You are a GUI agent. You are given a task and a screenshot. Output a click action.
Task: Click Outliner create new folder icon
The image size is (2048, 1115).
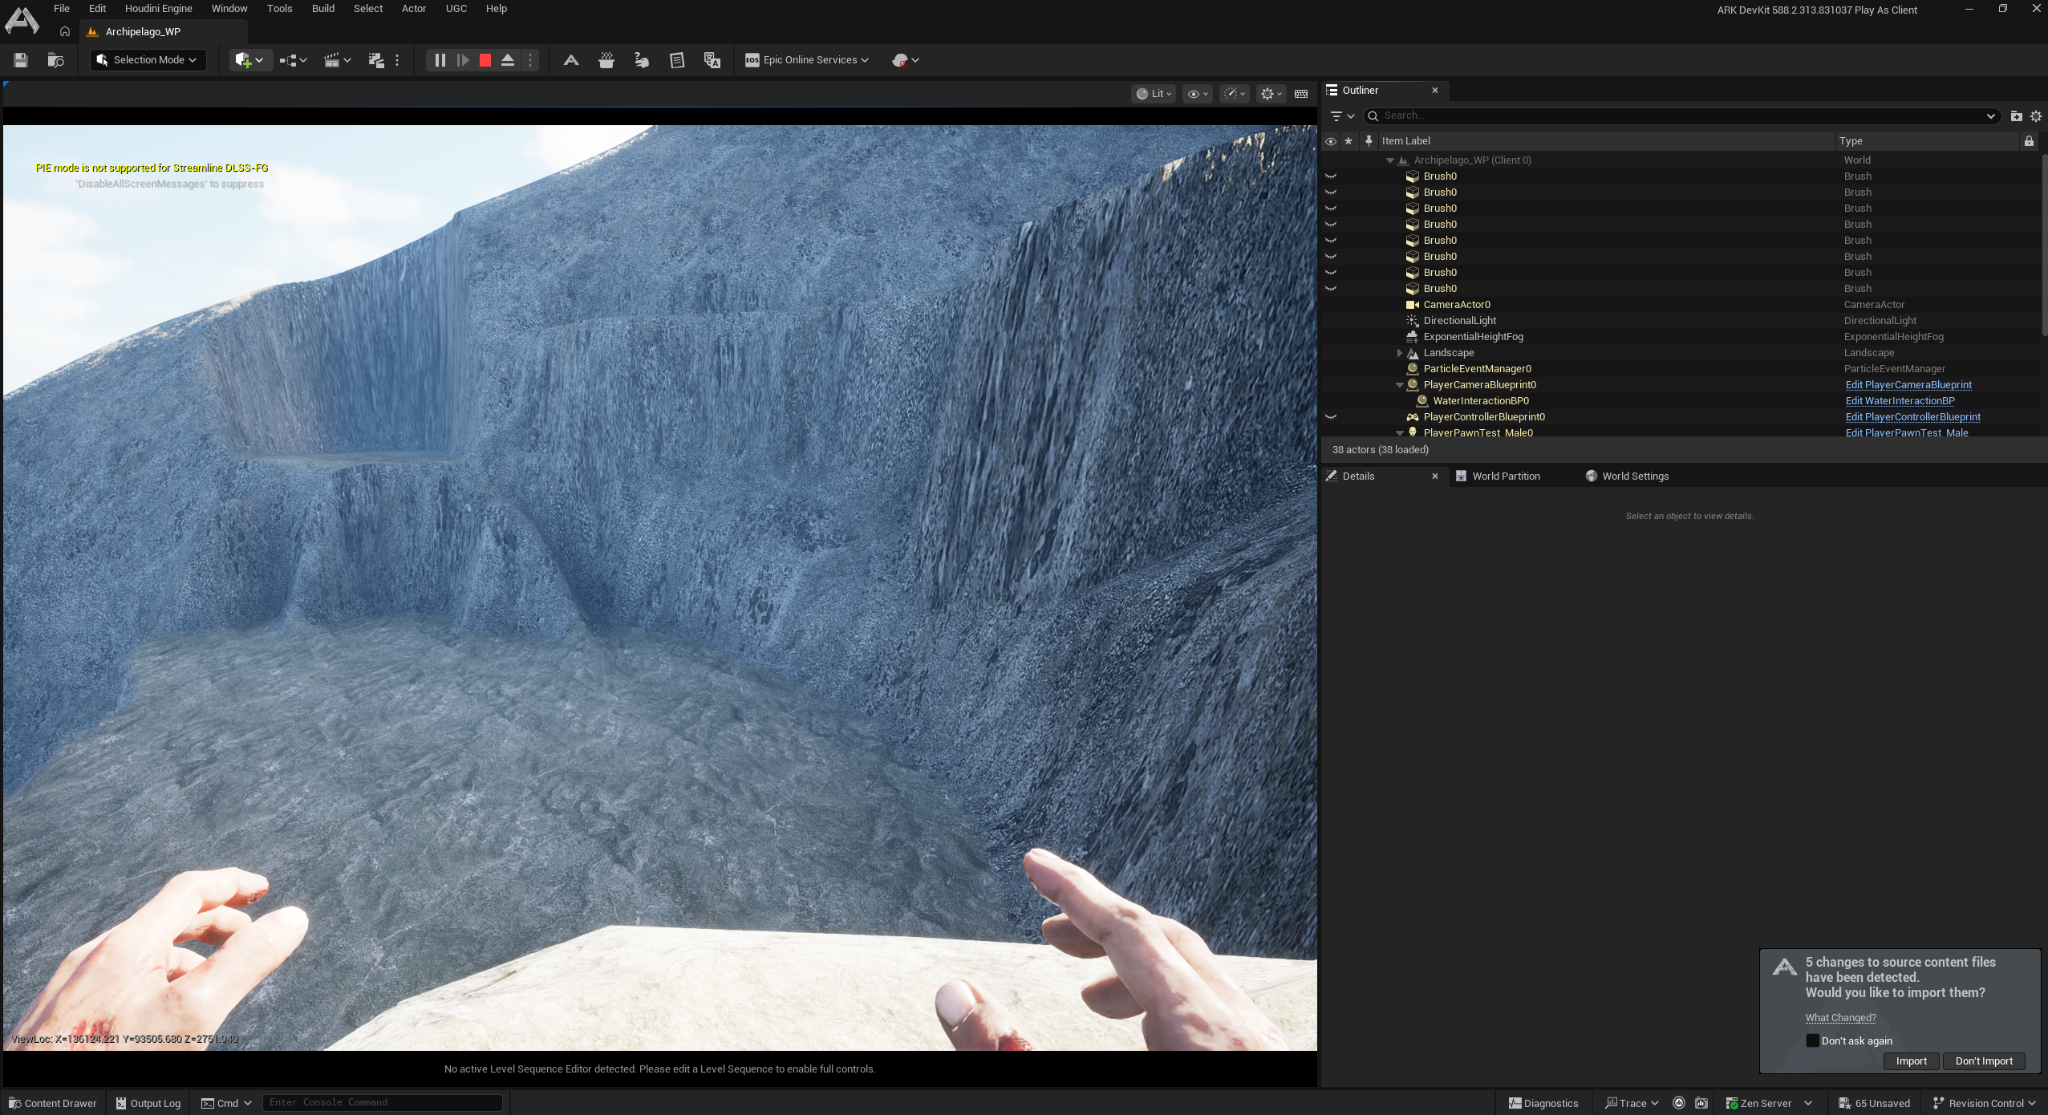click(2016, 116)
